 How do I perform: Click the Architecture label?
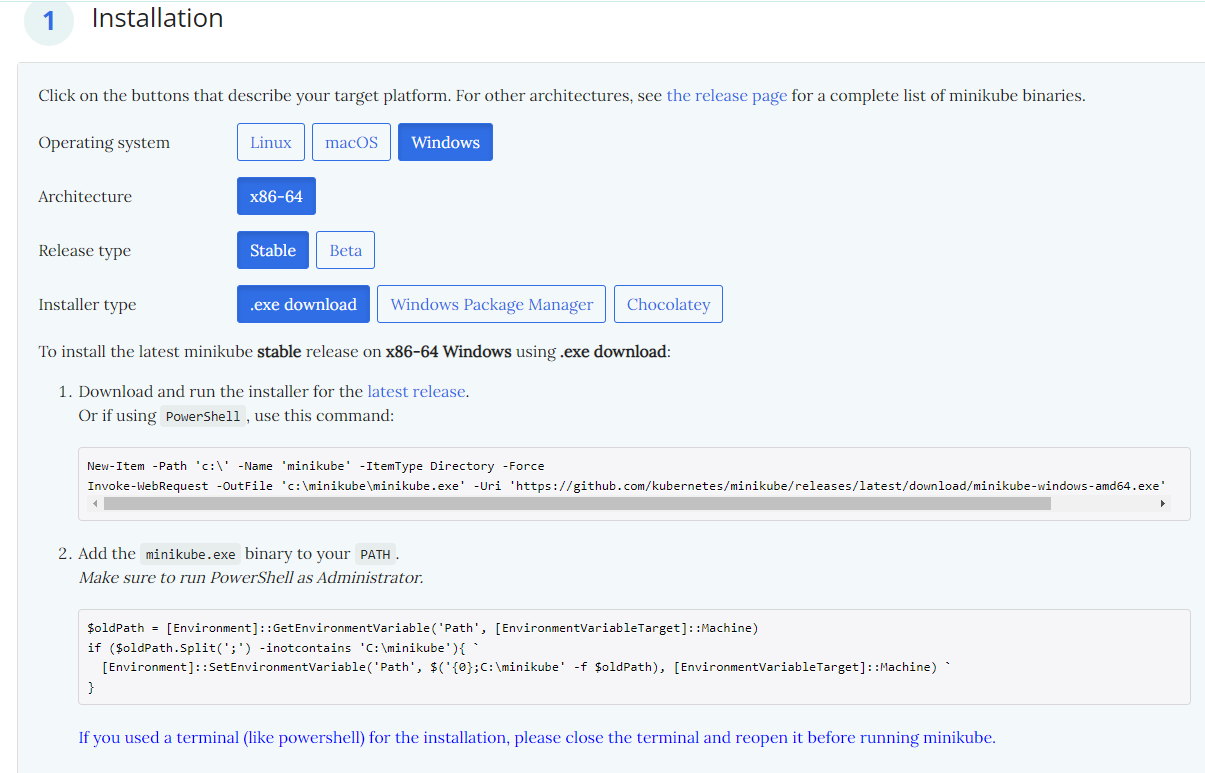pos(85,196)
